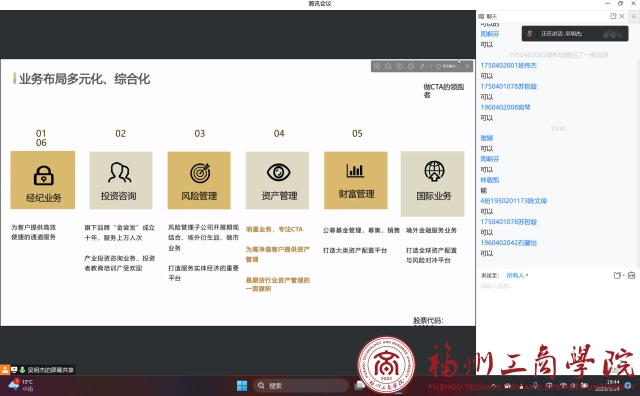Select sender name starting with 1960402042
640x396 pixels.
coord(509,243)
